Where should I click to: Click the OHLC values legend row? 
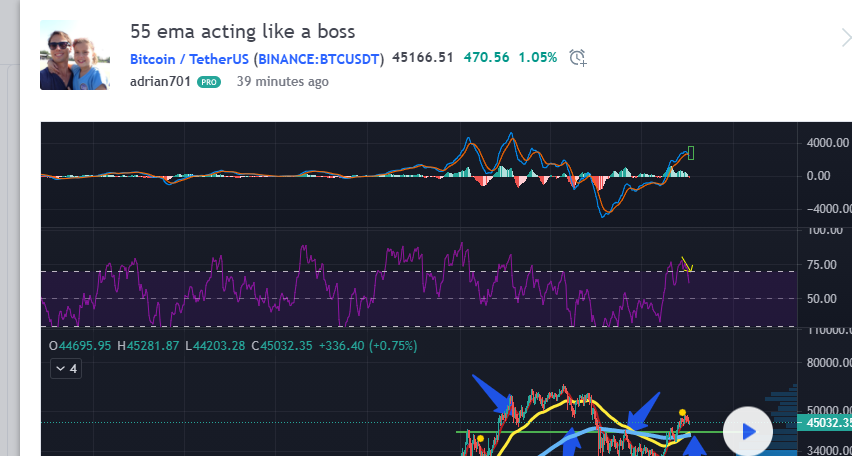coord(233,346)
